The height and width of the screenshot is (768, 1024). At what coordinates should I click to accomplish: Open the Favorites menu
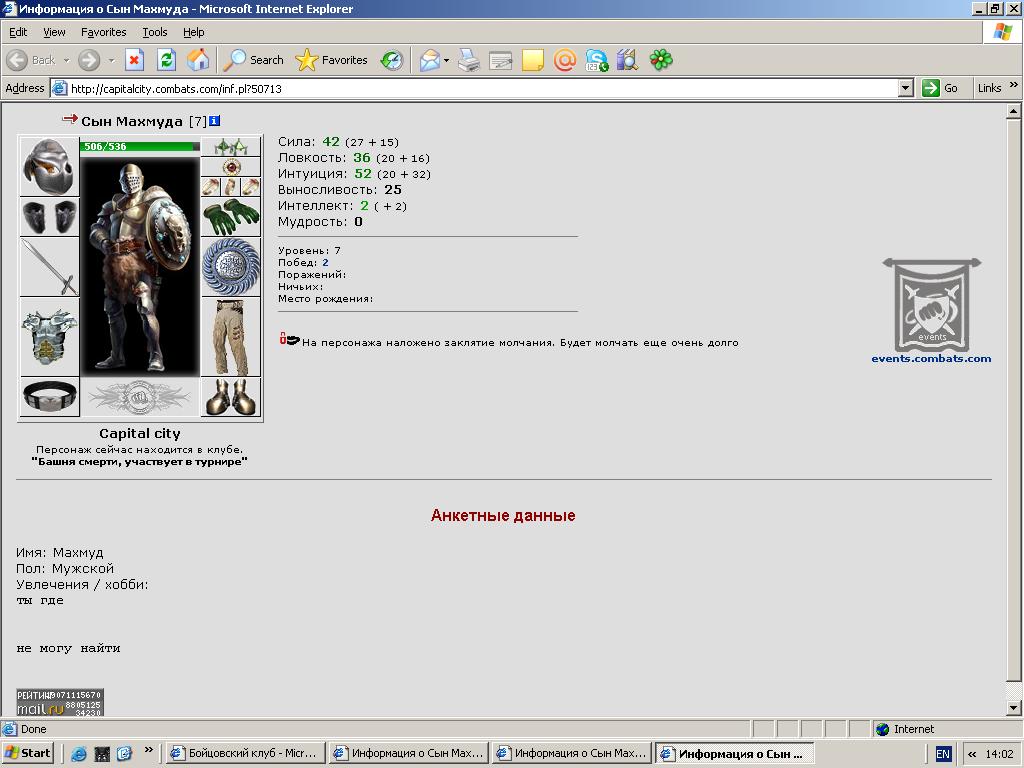coord(103,32)
